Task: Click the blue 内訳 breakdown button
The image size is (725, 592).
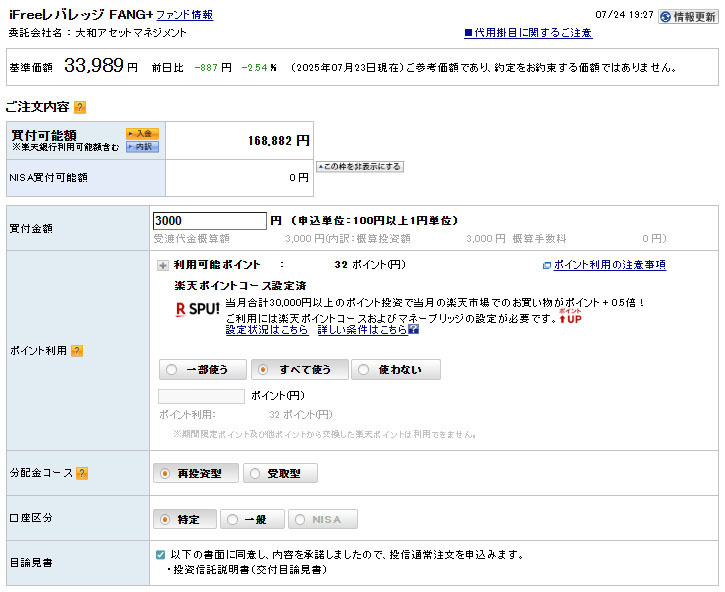Action: click(142, 147)
